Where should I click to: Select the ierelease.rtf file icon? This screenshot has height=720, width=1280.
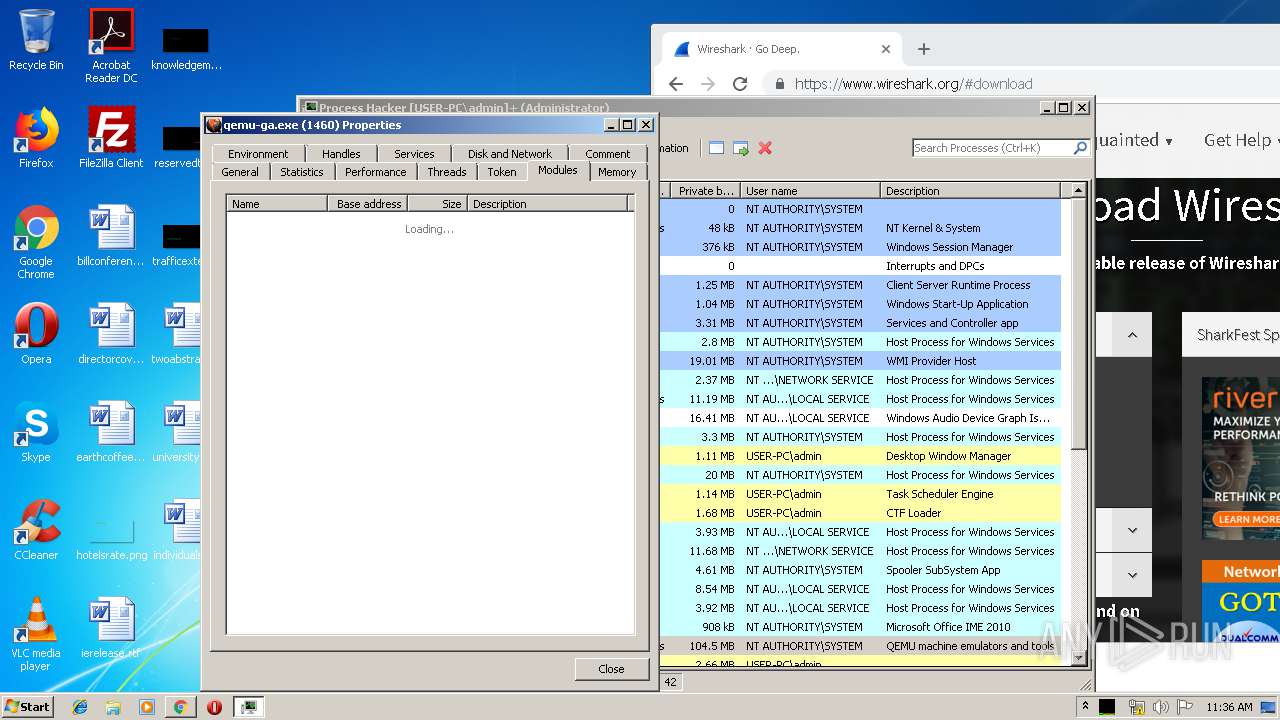pos(111,628)
